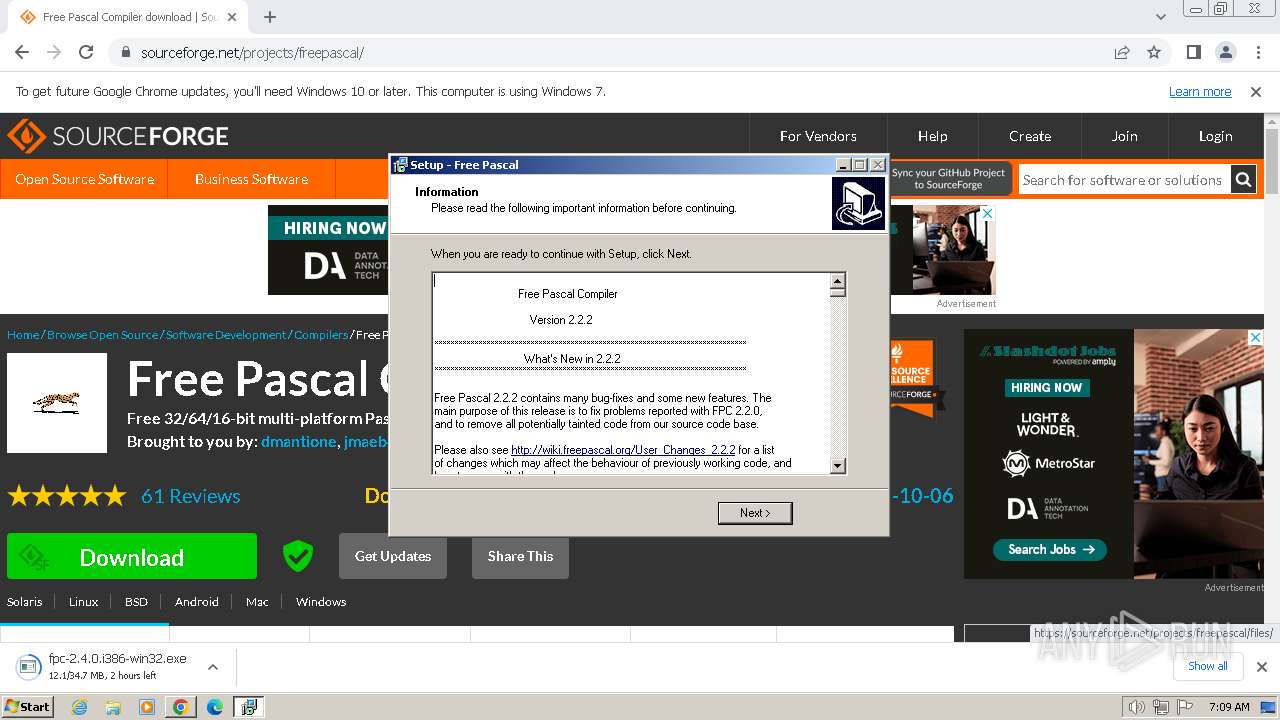Open the Chrome profile icon
This screenshot has width=1280, height=720.
(x=1226, y=52)
